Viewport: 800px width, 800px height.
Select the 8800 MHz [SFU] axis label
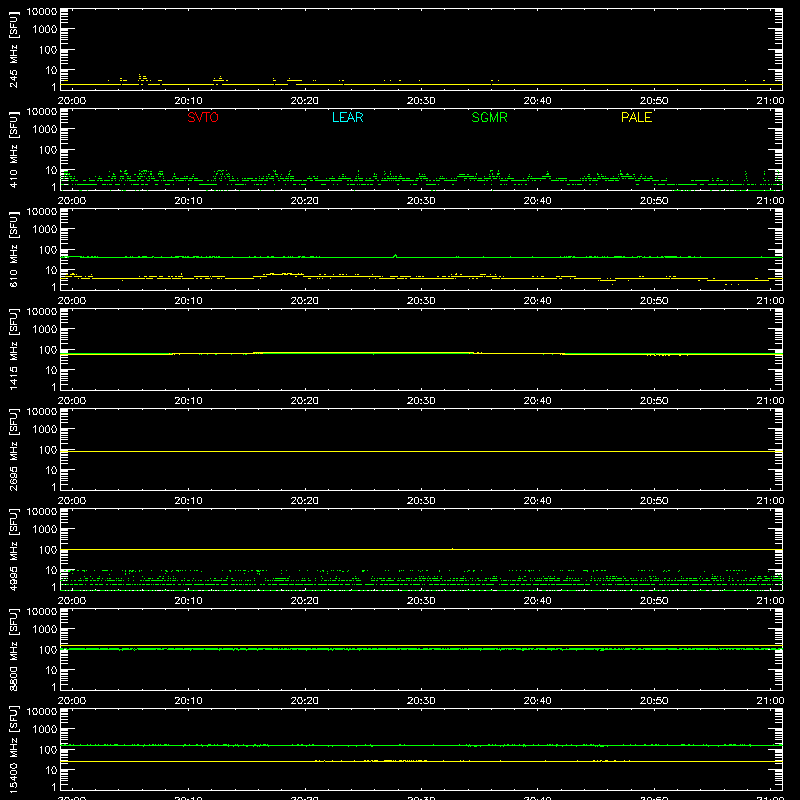click(13, 649)
